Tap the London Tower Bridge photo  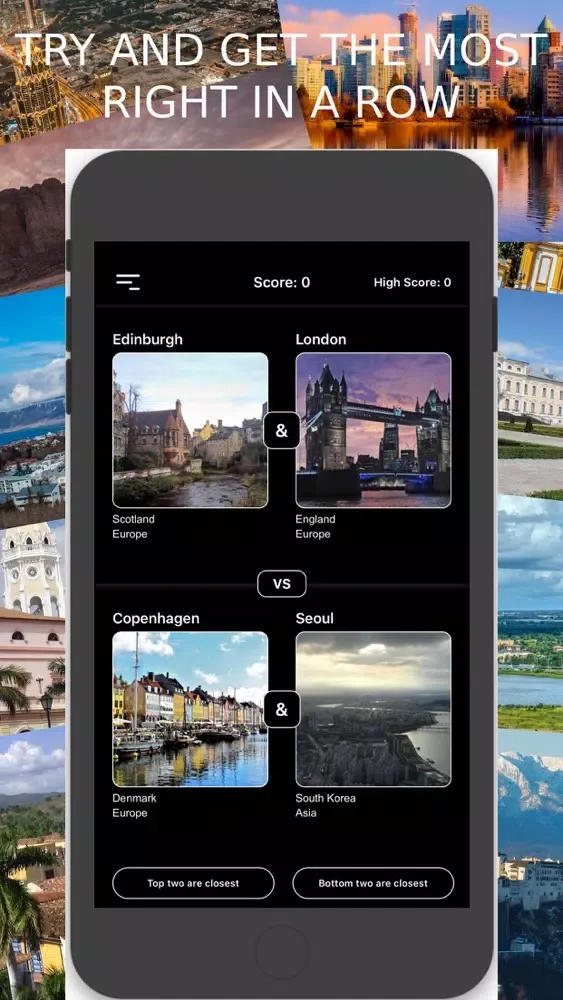point(373,430)
